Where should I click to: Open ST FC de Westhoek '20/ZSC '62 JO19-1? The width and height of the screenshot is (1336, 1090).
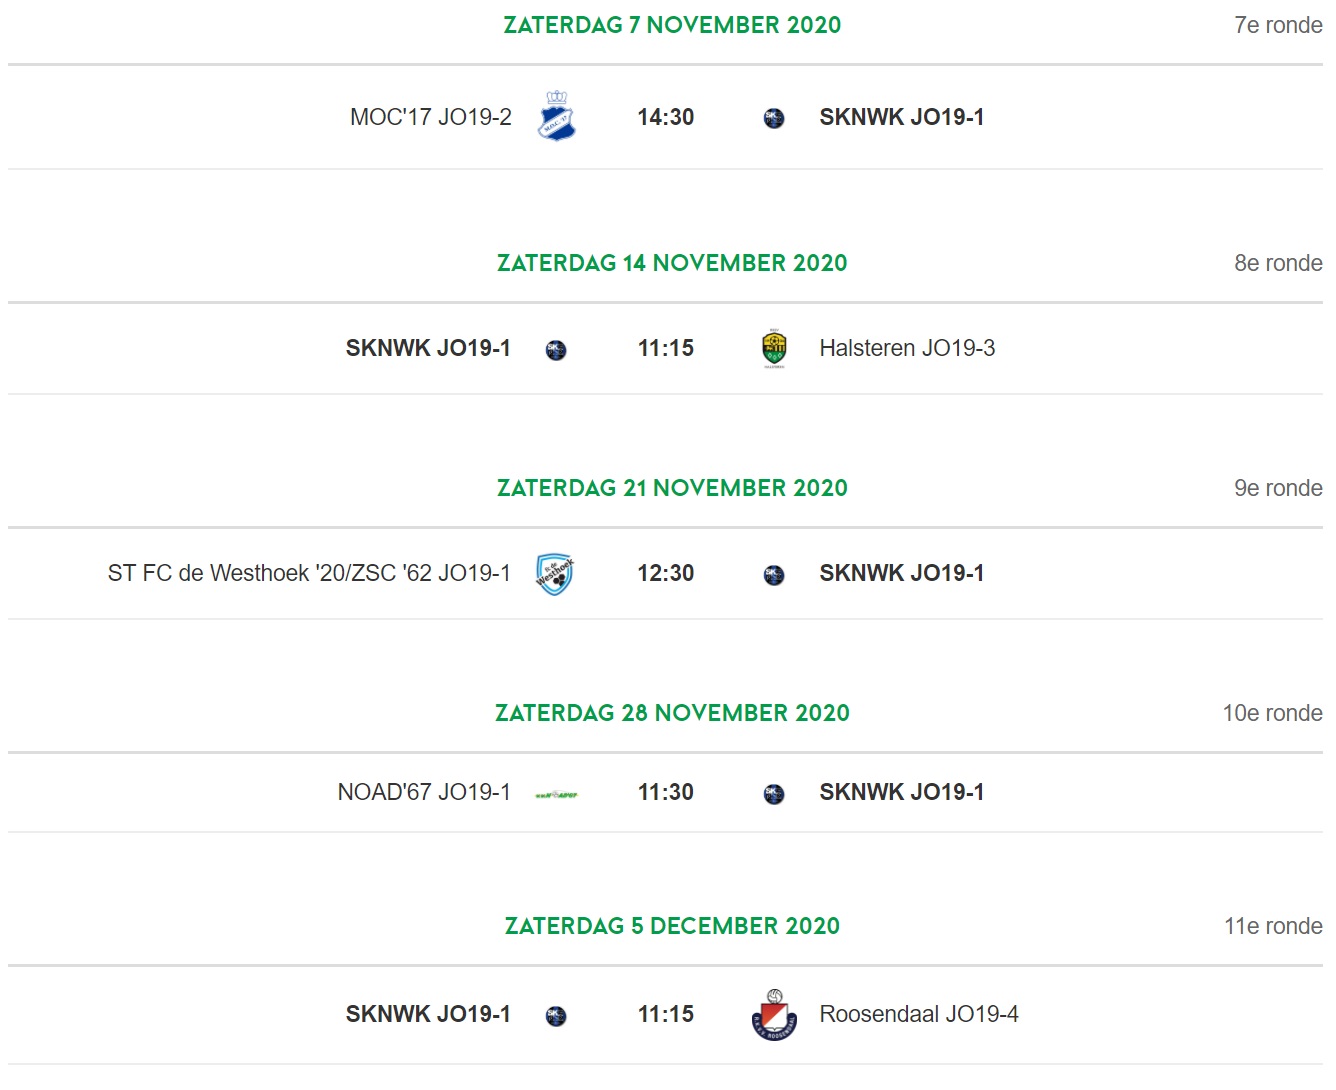(309, 573)
